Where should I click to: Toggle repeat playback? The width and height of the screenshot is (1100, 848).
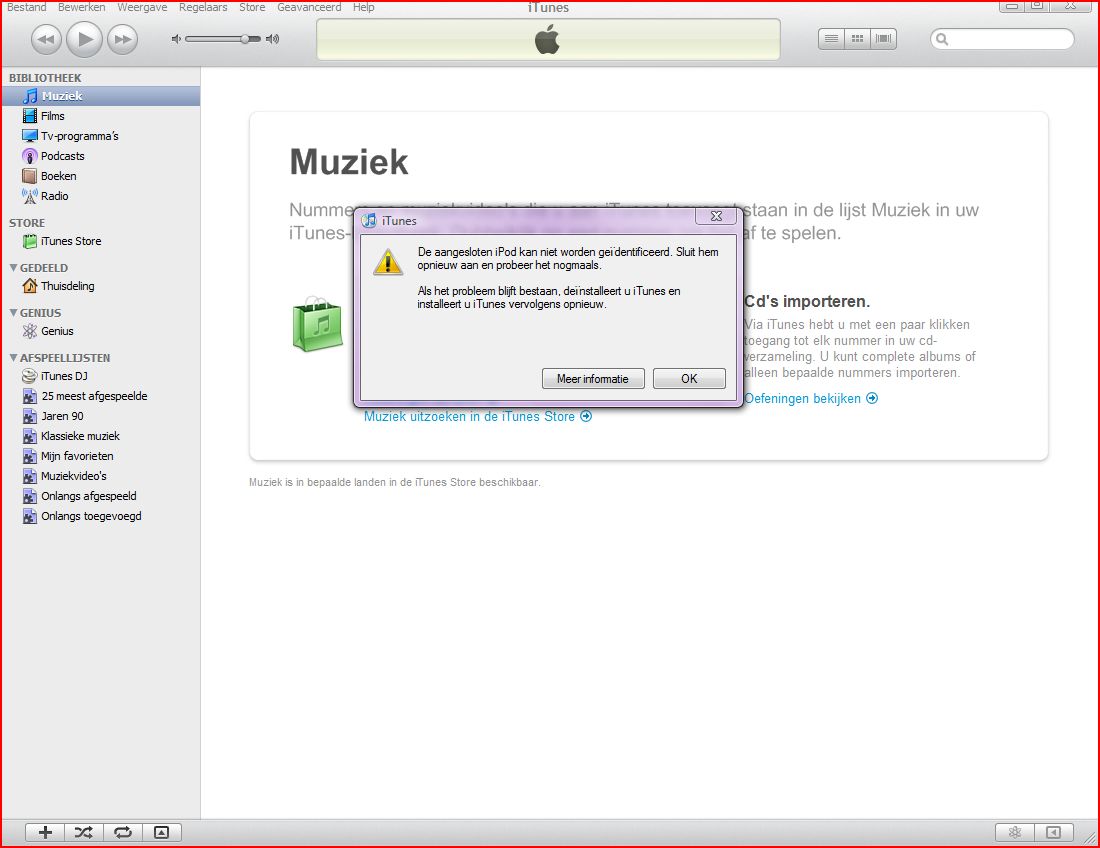pyautogui.click(x=123, y=833)
